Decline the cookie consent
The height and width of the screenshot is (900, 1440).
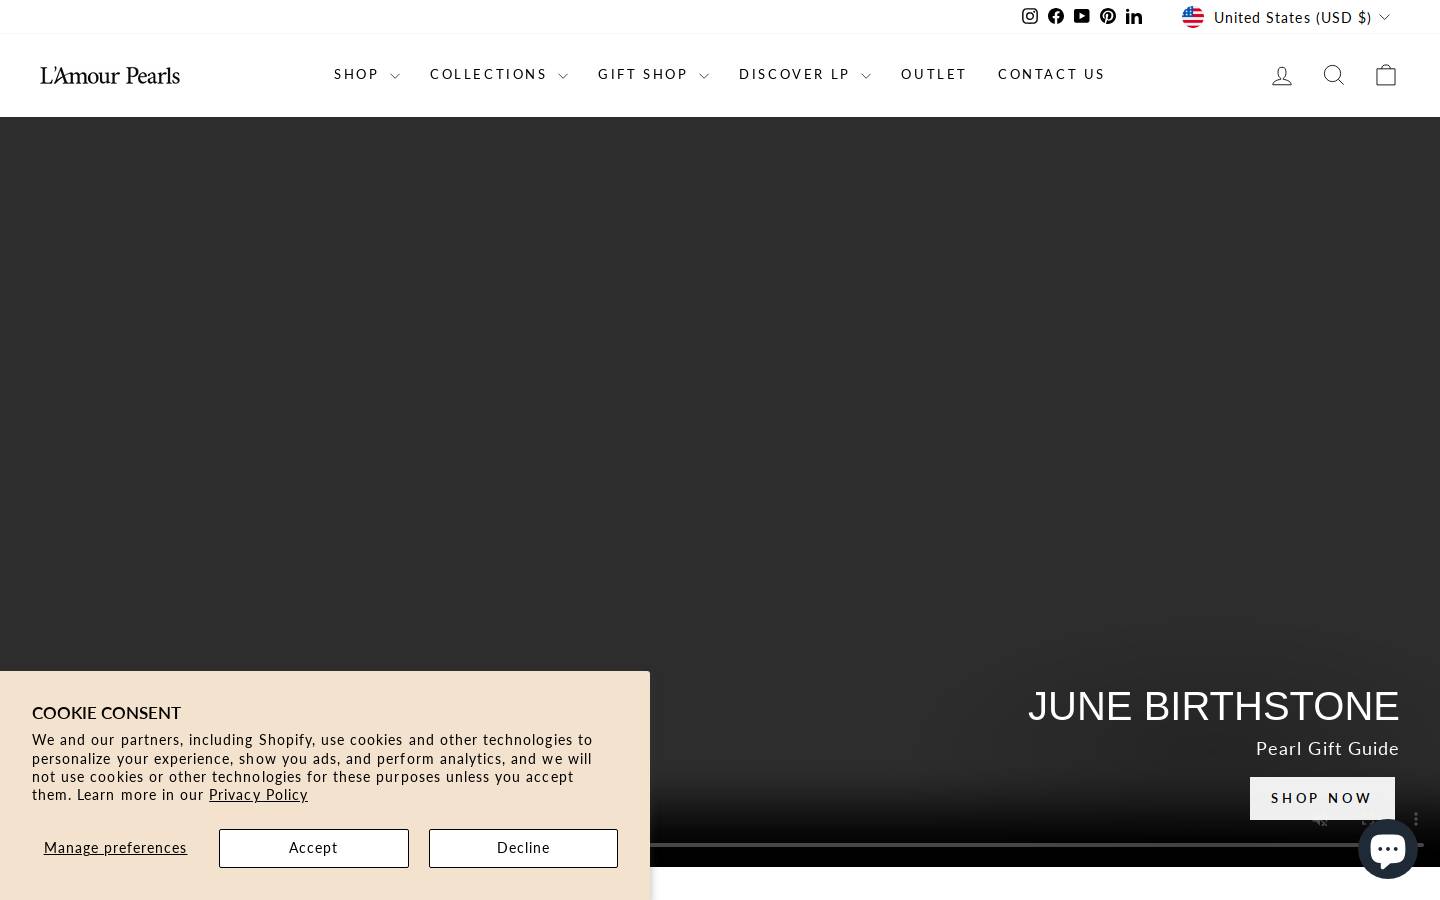(523, 848)
